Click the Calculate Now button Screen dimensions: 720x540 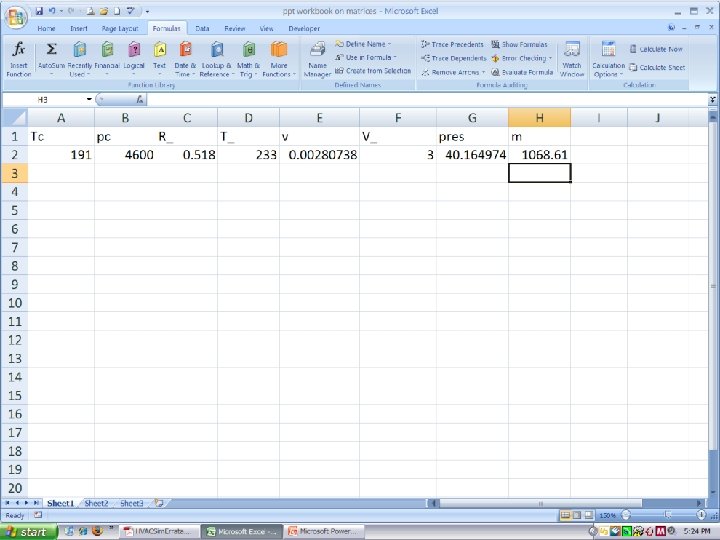pyautogui.click(x=656, y=49)
